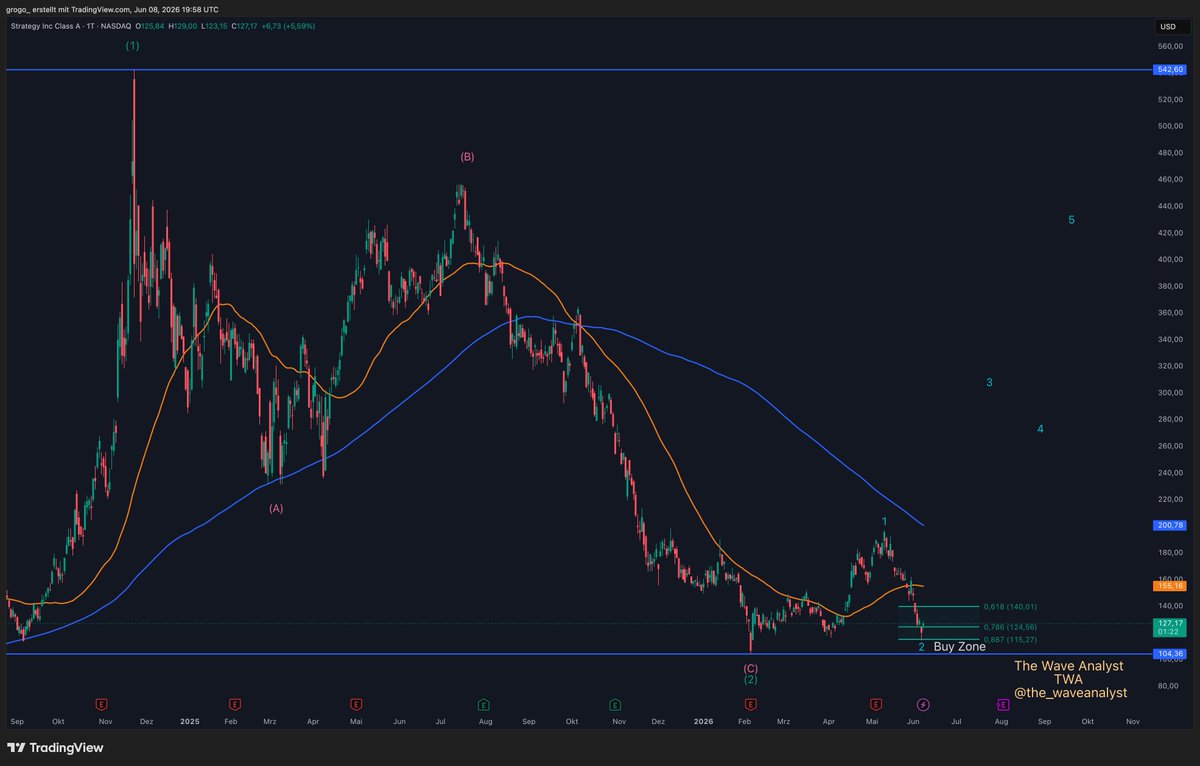
Task: Click the red earnings marker at Mai 2026
Action: [876, 705]
